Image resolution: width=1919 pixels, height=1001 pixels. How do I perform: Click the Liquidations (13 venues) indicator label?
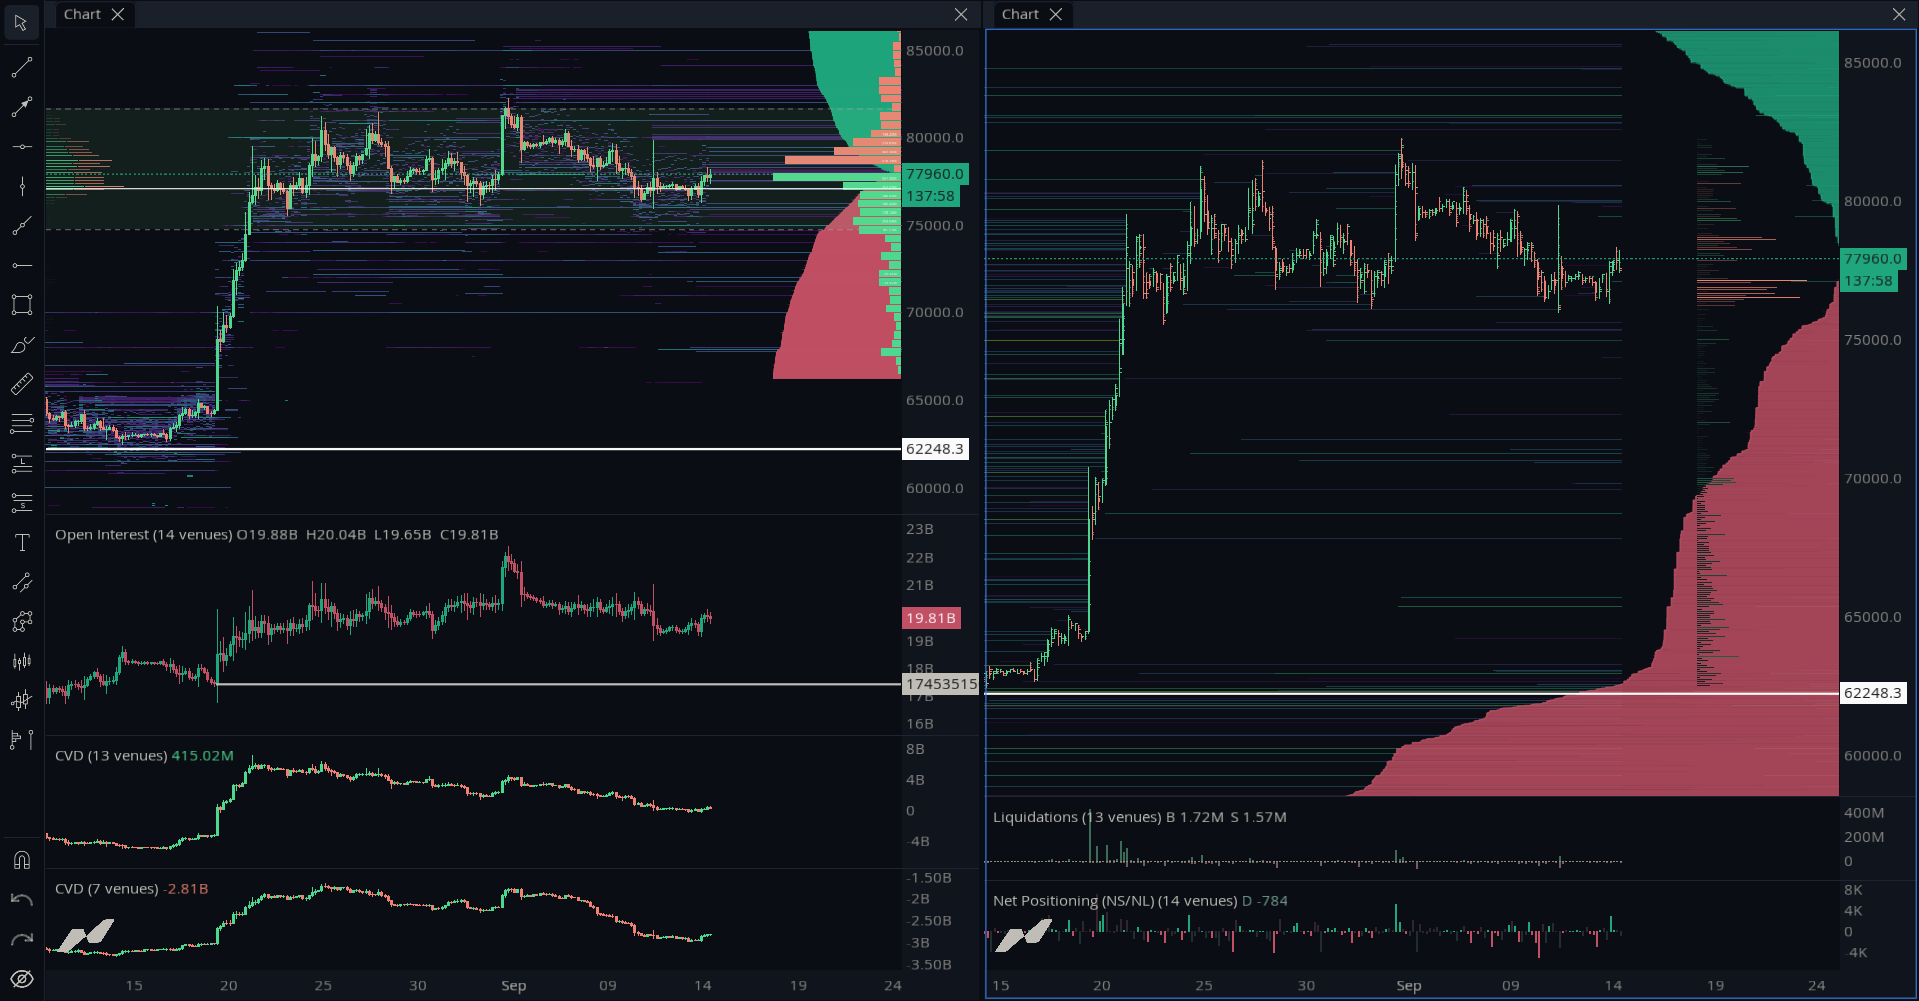tap(1077, 817)
